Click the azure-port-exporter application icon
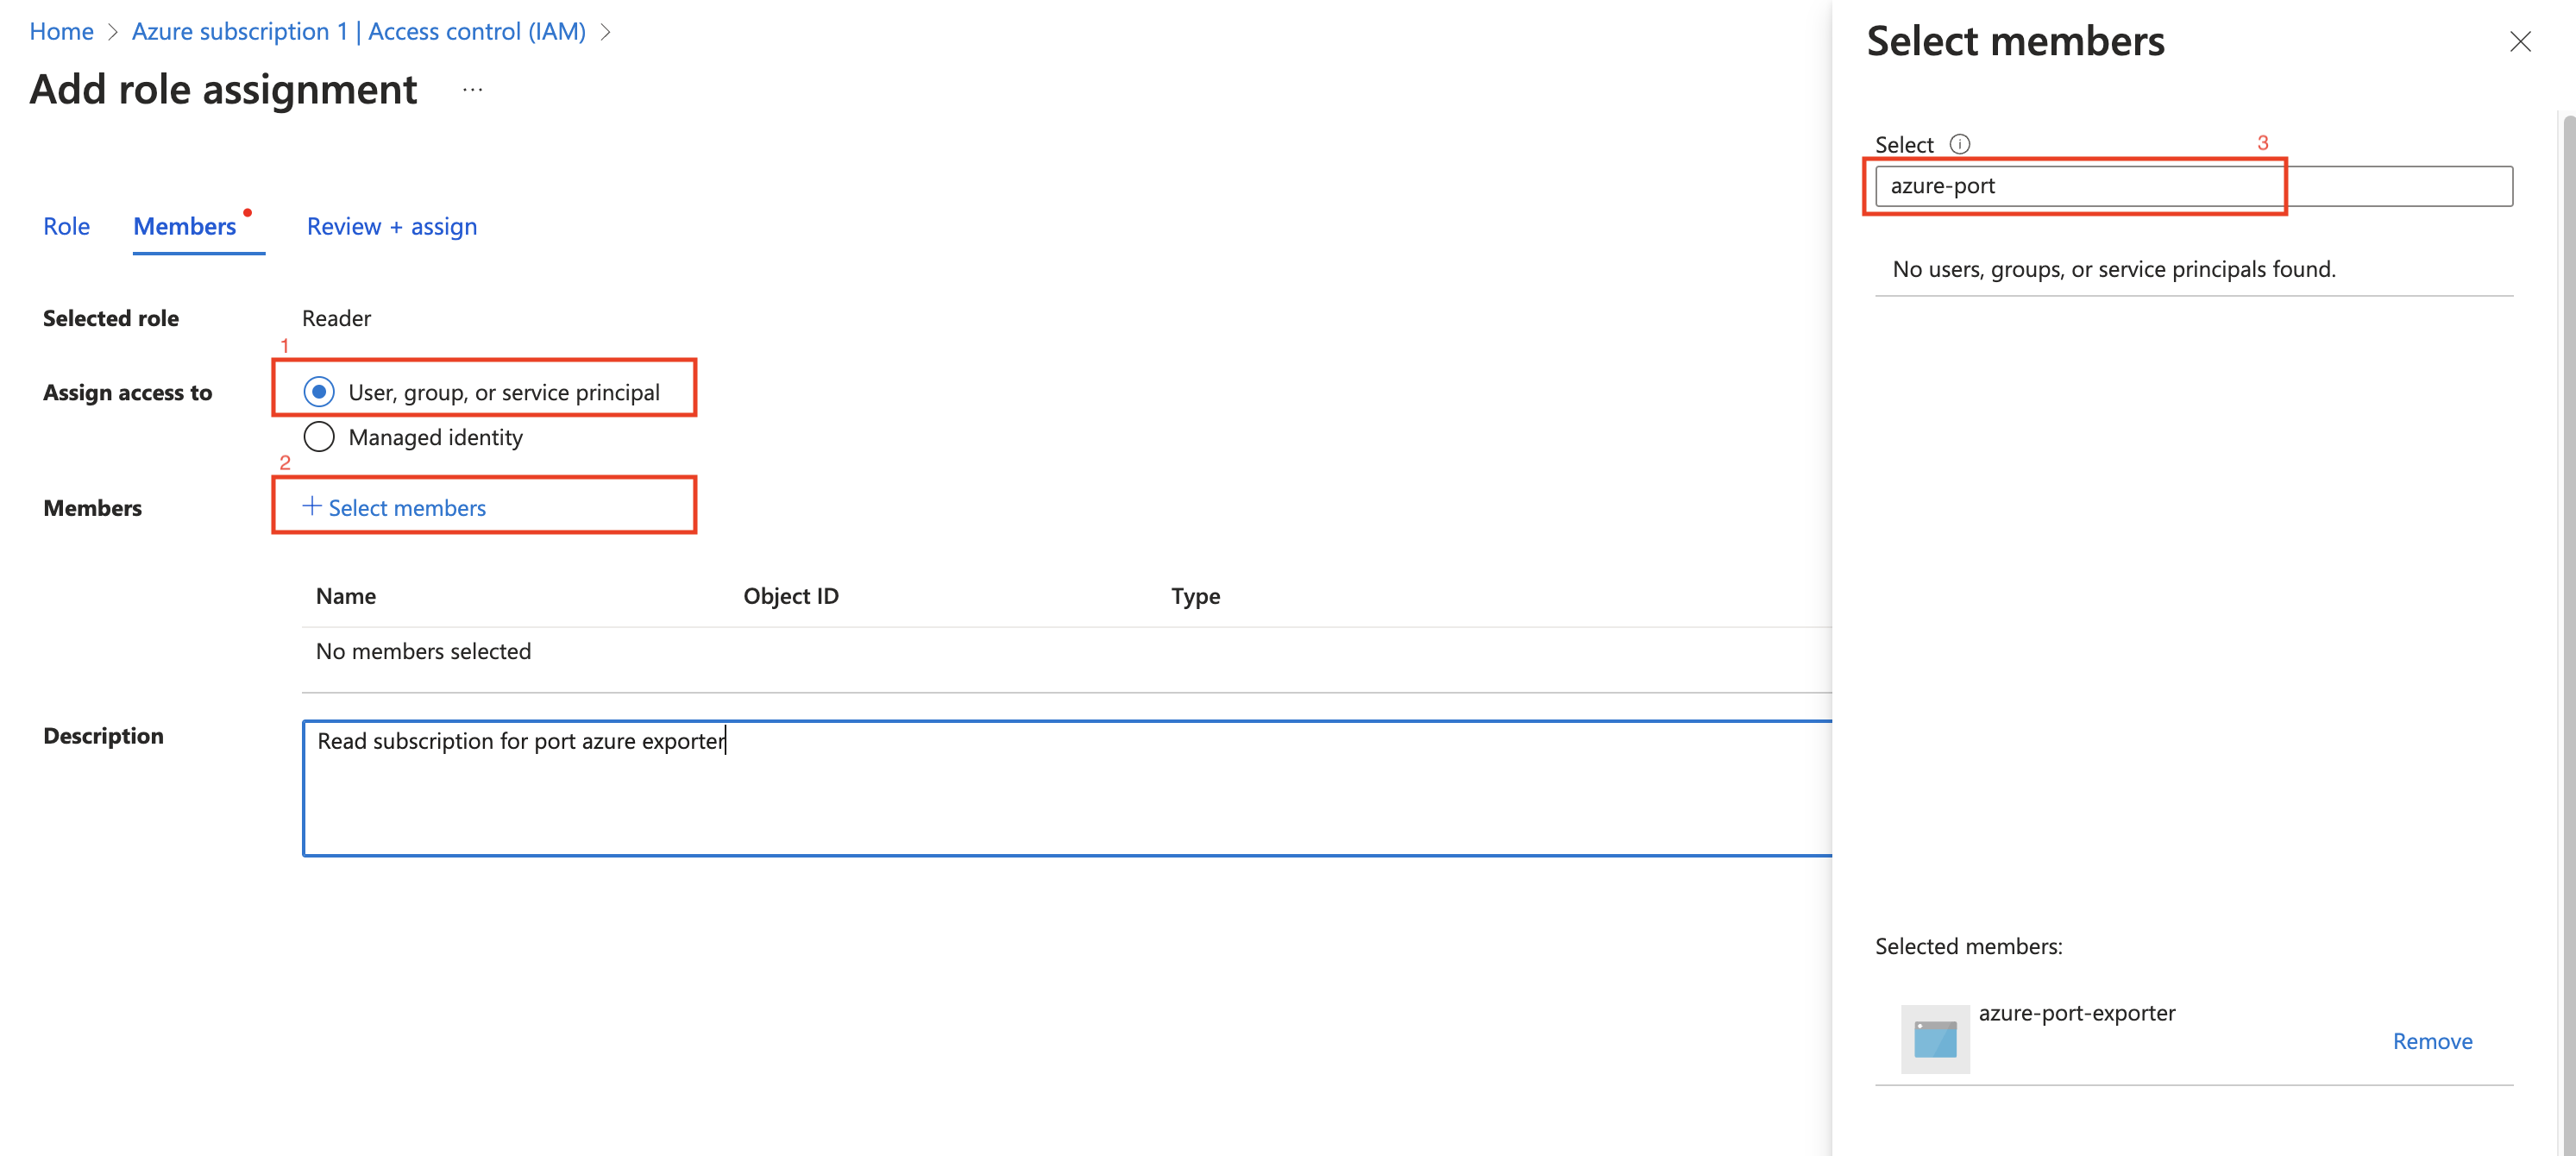The width and height of the screenshot is (2576, 1156). tap(1934, 1039)
